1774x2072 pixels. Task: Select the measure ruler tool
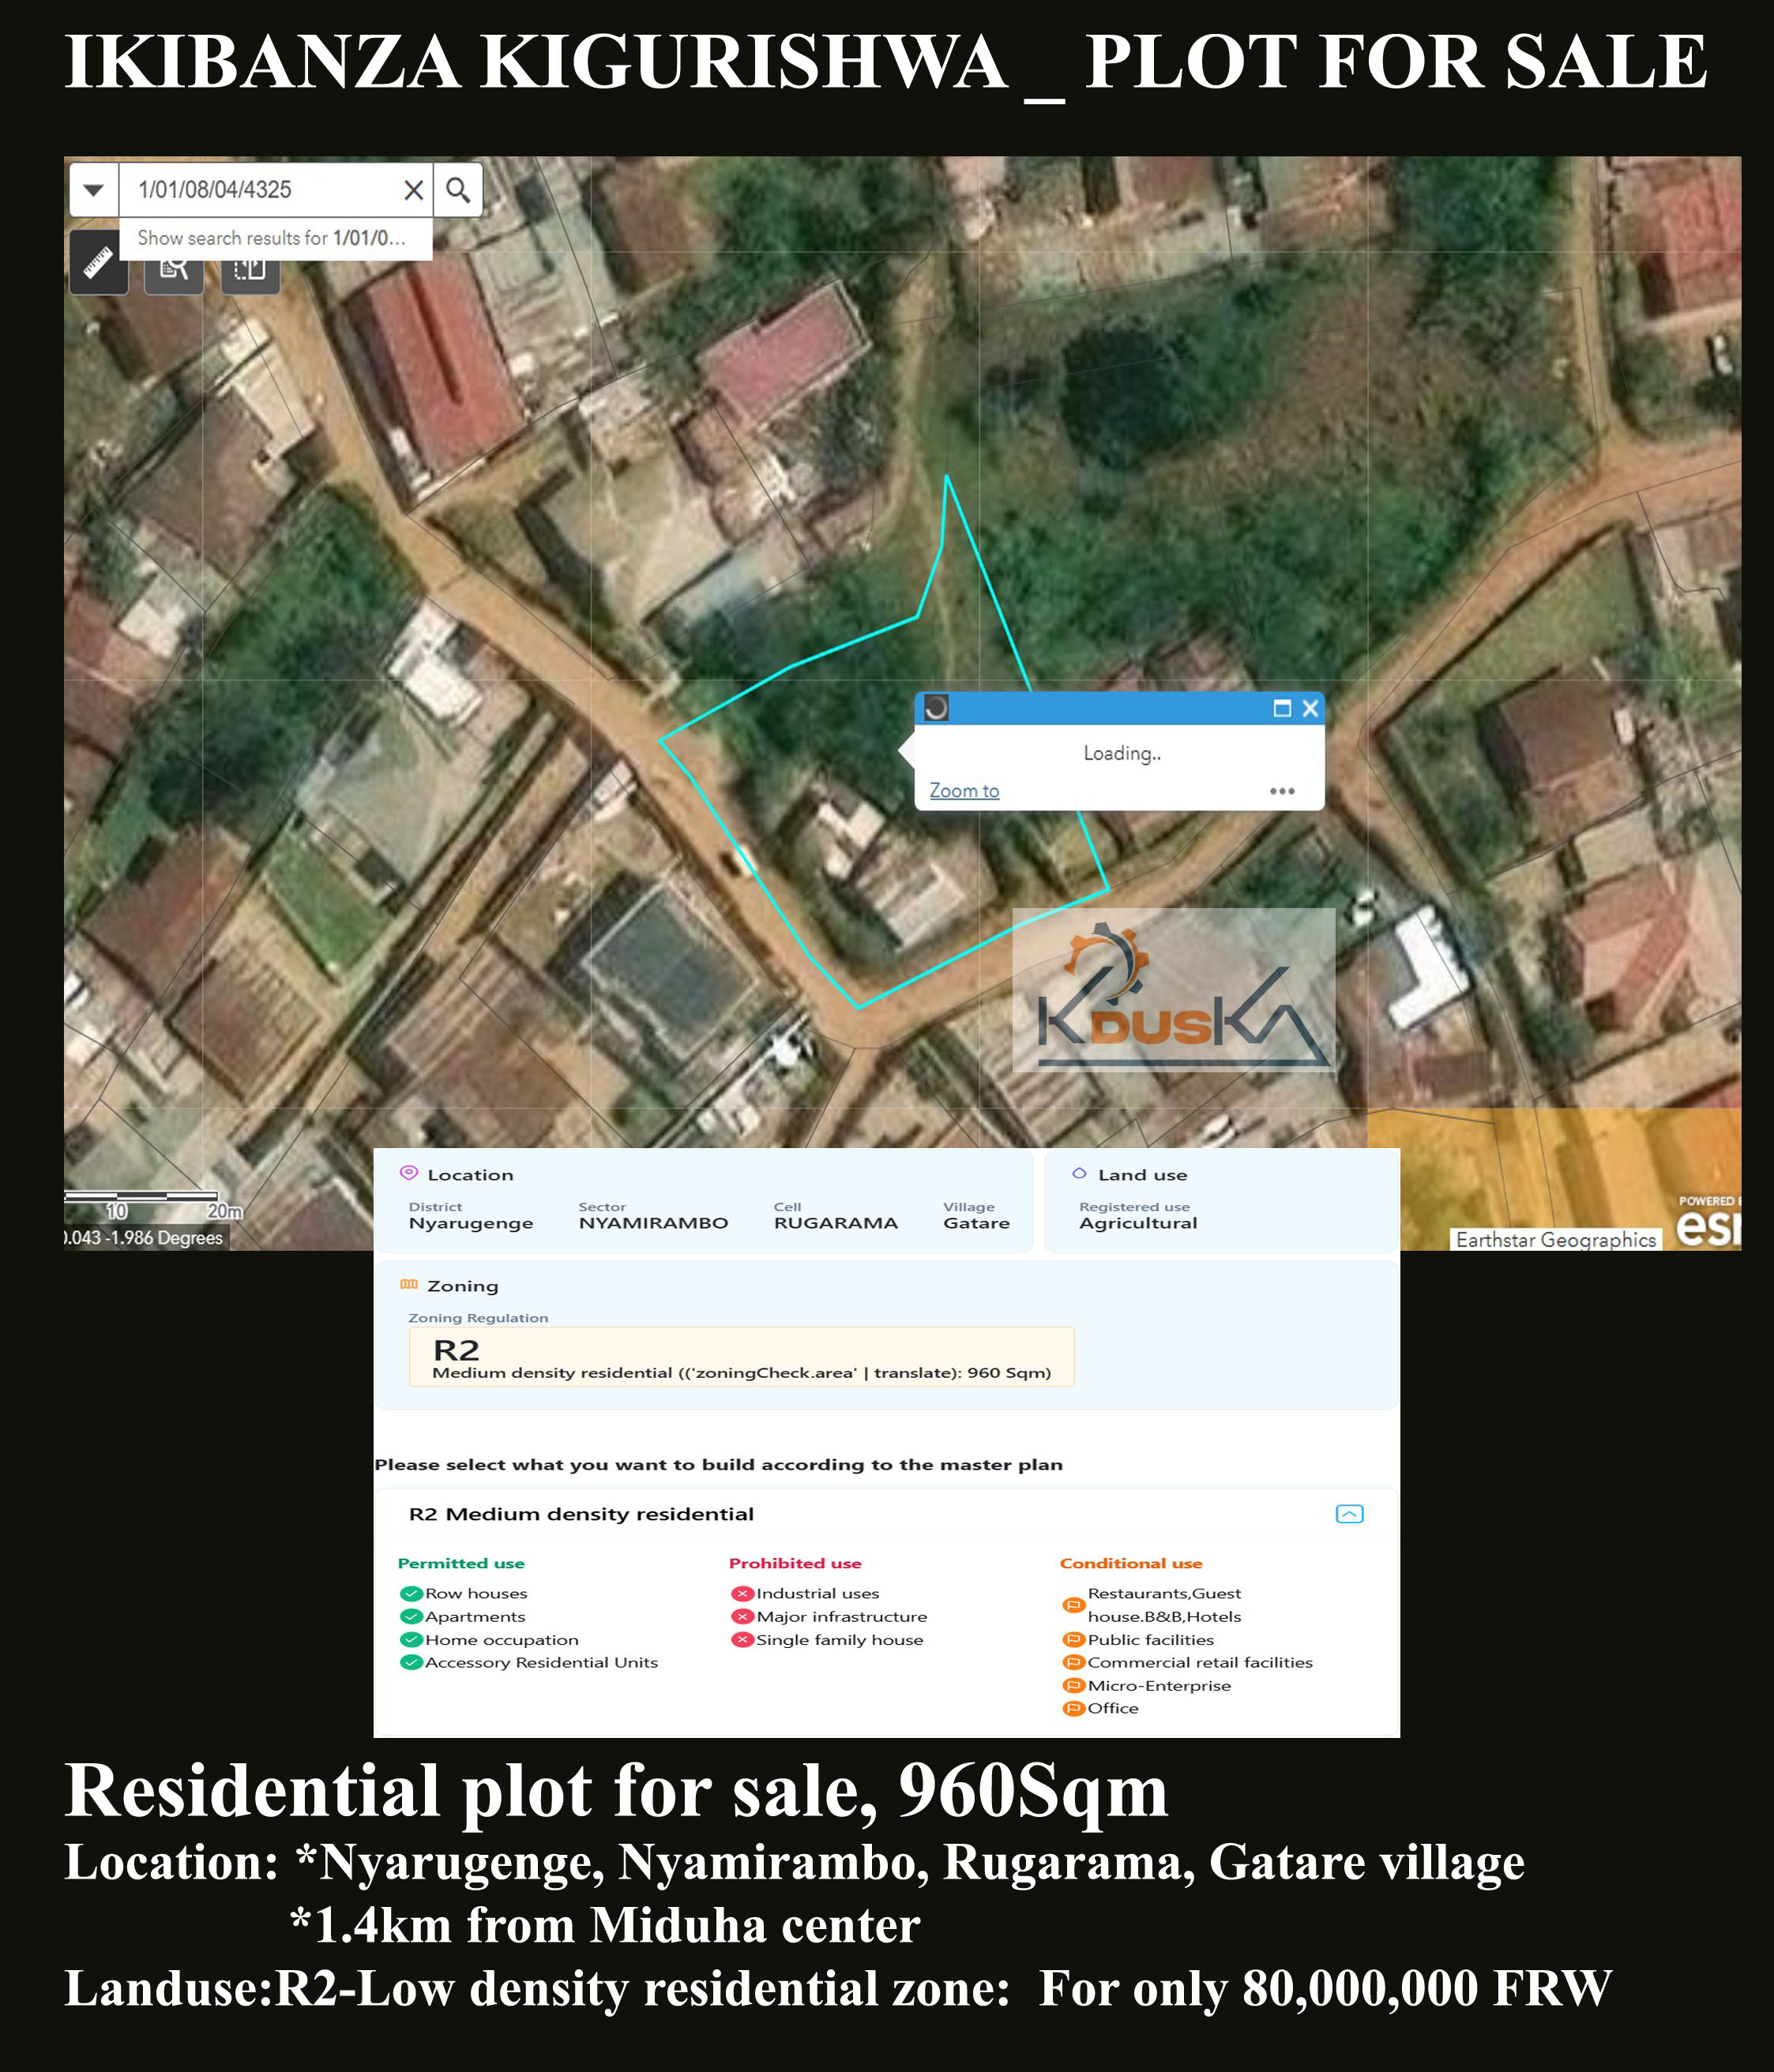[98, 266]
